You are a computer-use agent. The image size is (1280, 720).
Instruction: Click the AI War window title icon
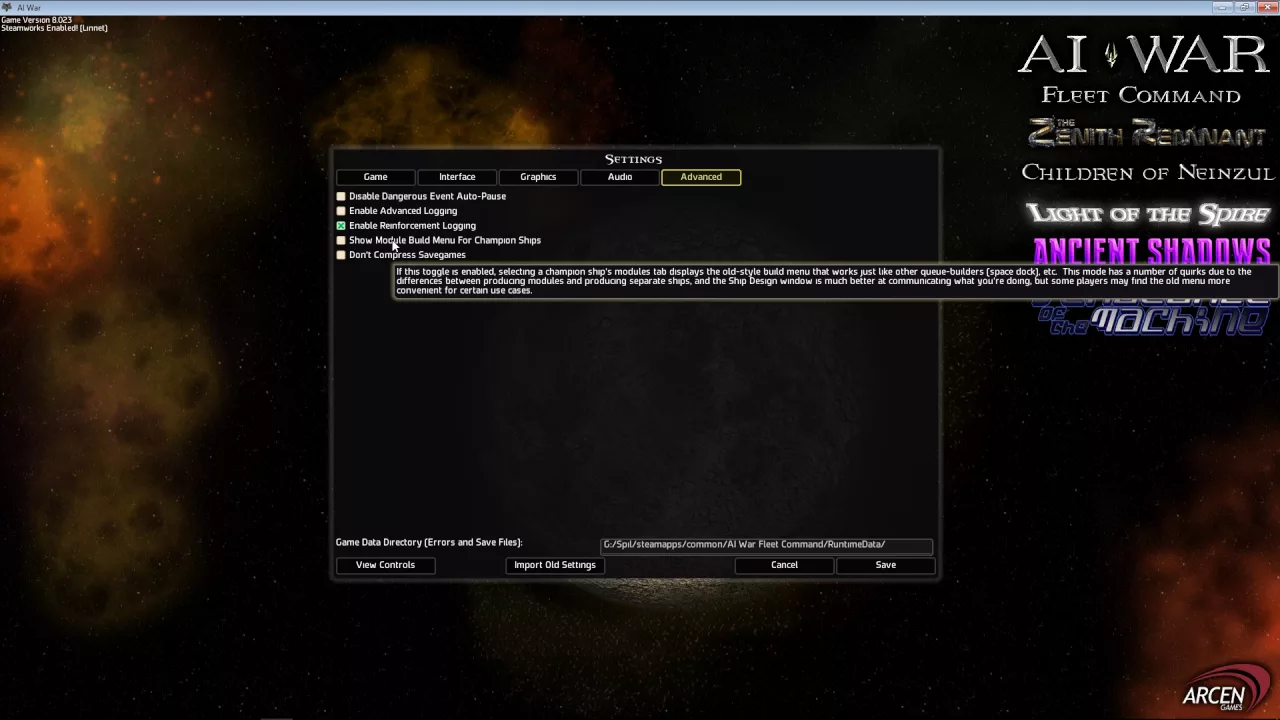click(7, 7)
